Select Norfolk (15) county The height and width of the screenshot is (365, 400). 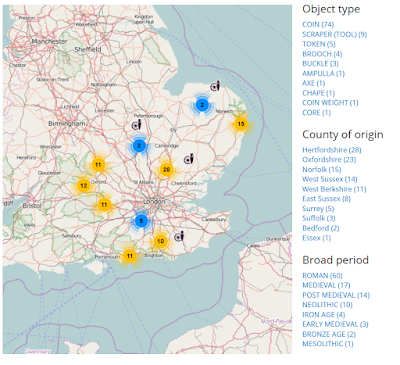point(322,169)
